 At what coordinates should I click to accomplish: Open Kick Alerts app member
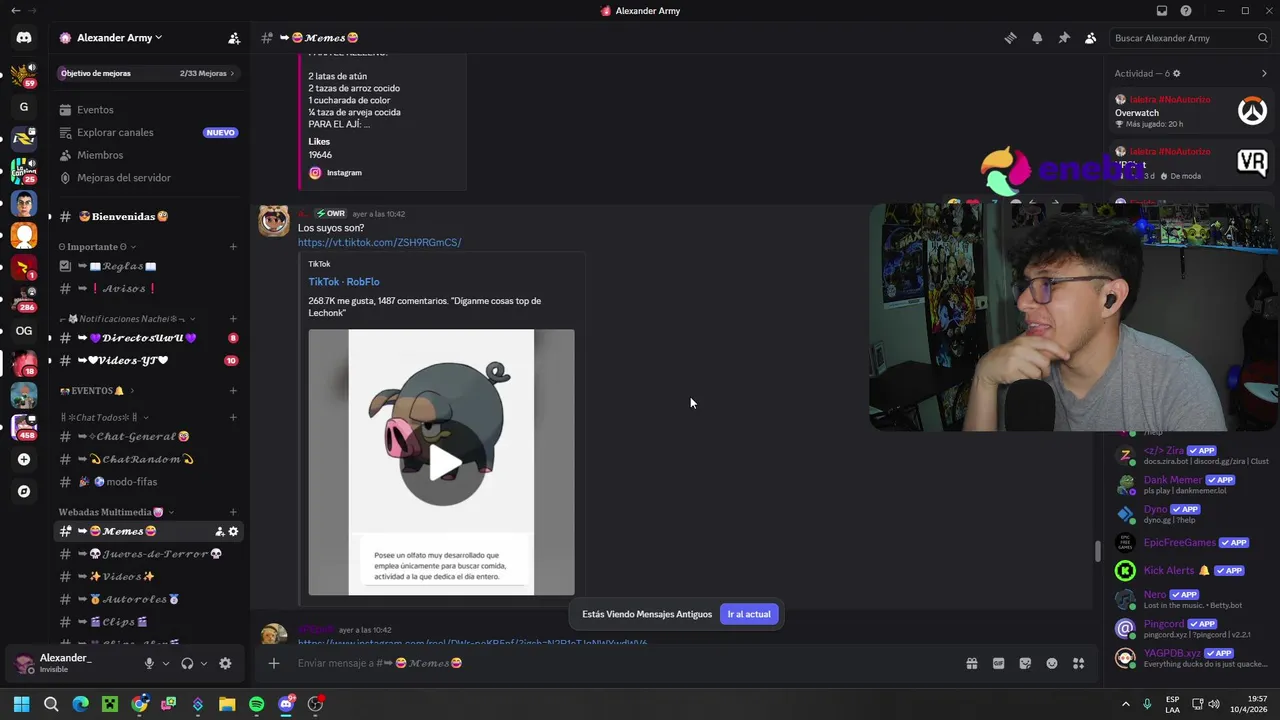[x=1190, y=571]
